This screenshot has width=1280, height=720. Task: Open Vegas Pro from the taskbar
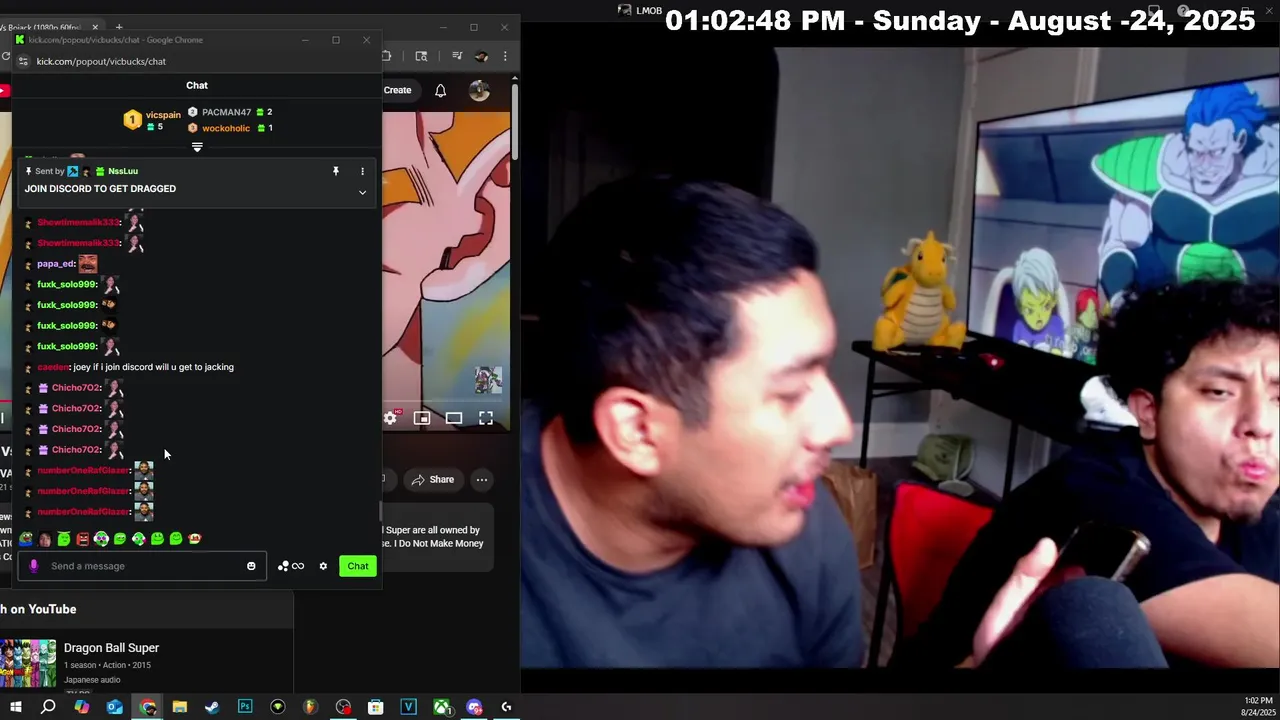(x=408, y=707)
